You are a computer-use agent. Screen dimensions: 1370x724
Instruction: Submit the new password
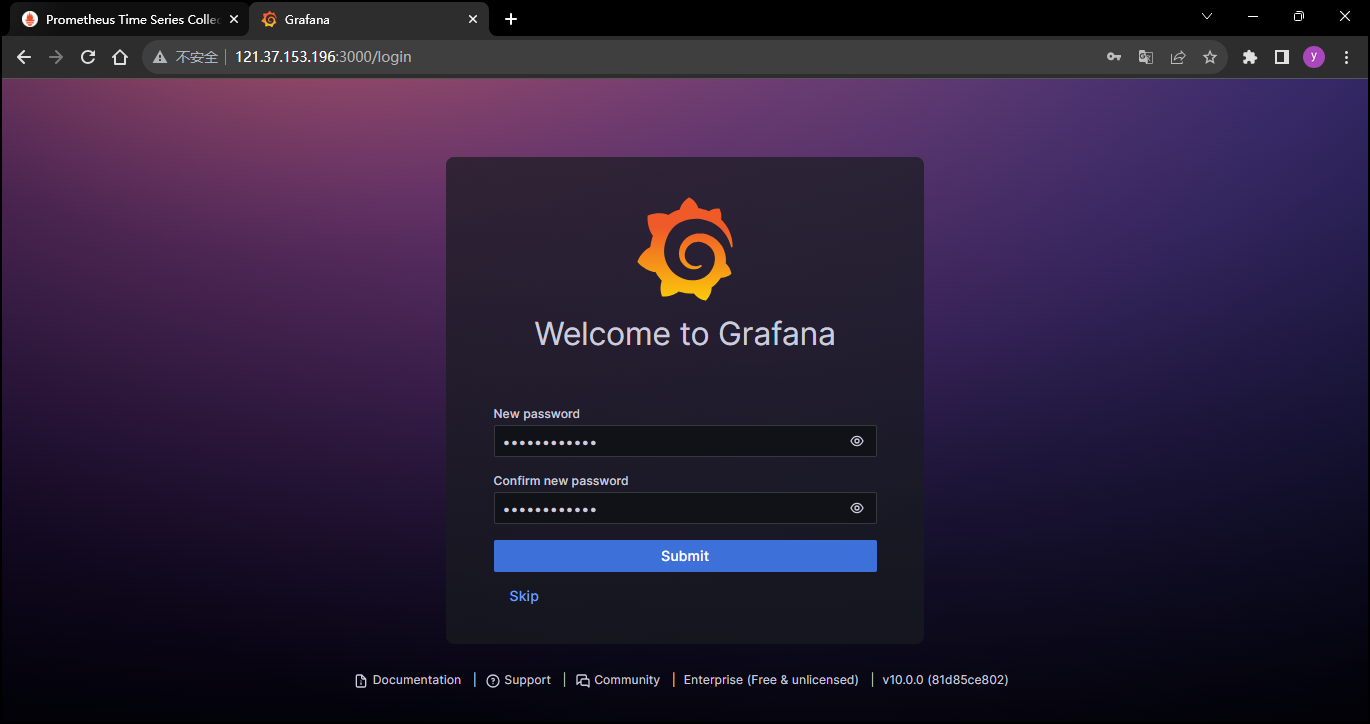(685, 556)
